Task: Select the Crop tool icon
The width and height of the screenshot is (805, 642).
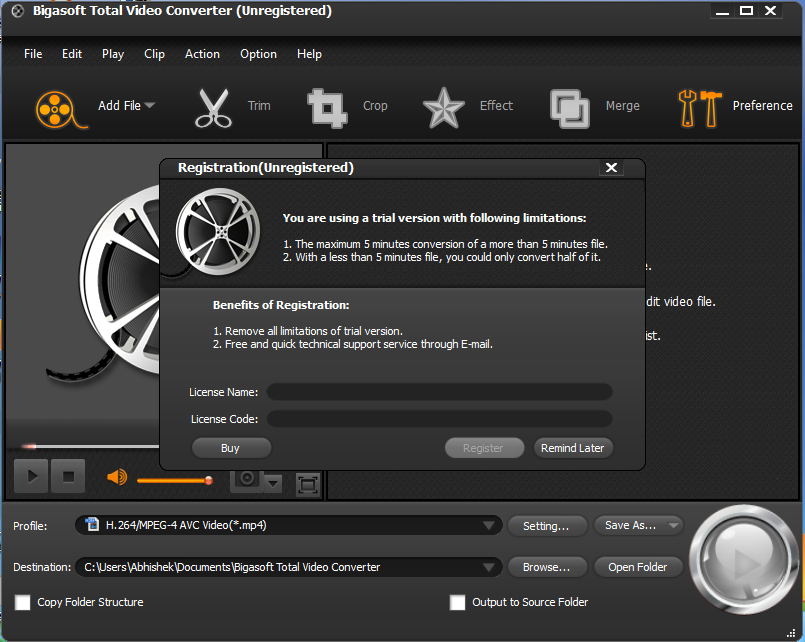Action: click(x=327, y=108)
